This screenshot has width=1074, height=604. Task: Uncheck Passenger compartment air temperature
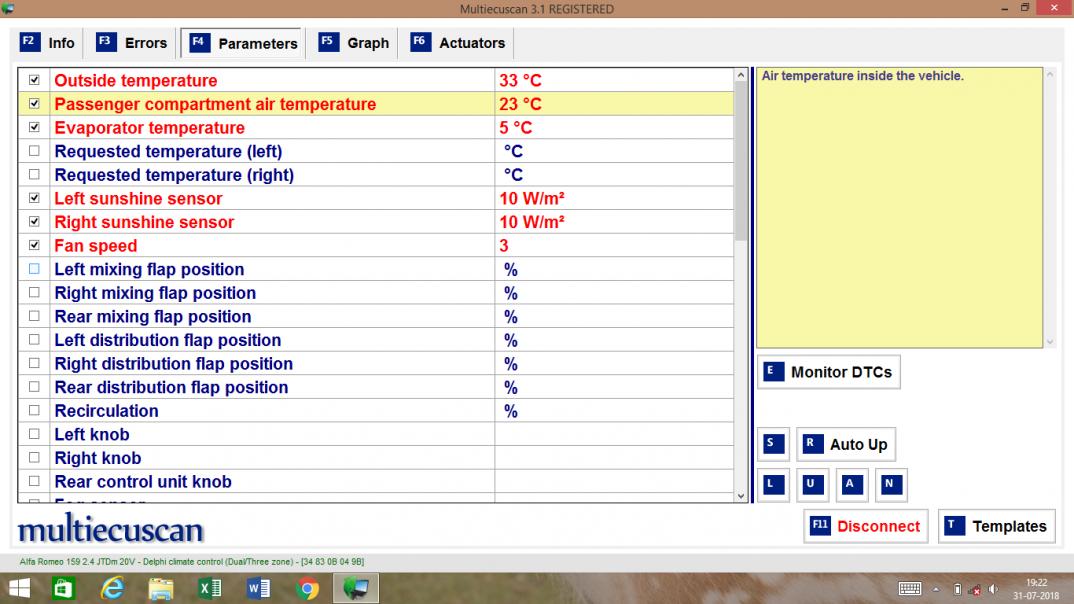(34, 104)
